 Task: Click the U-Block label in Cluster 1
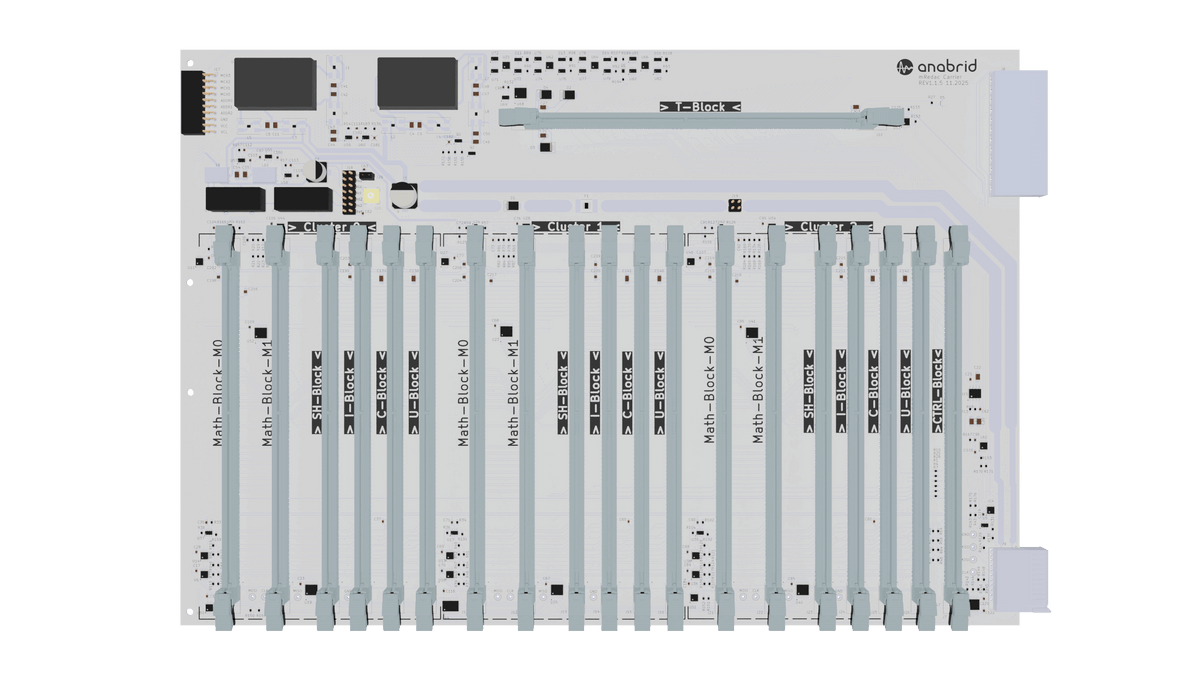coord(660,392)
